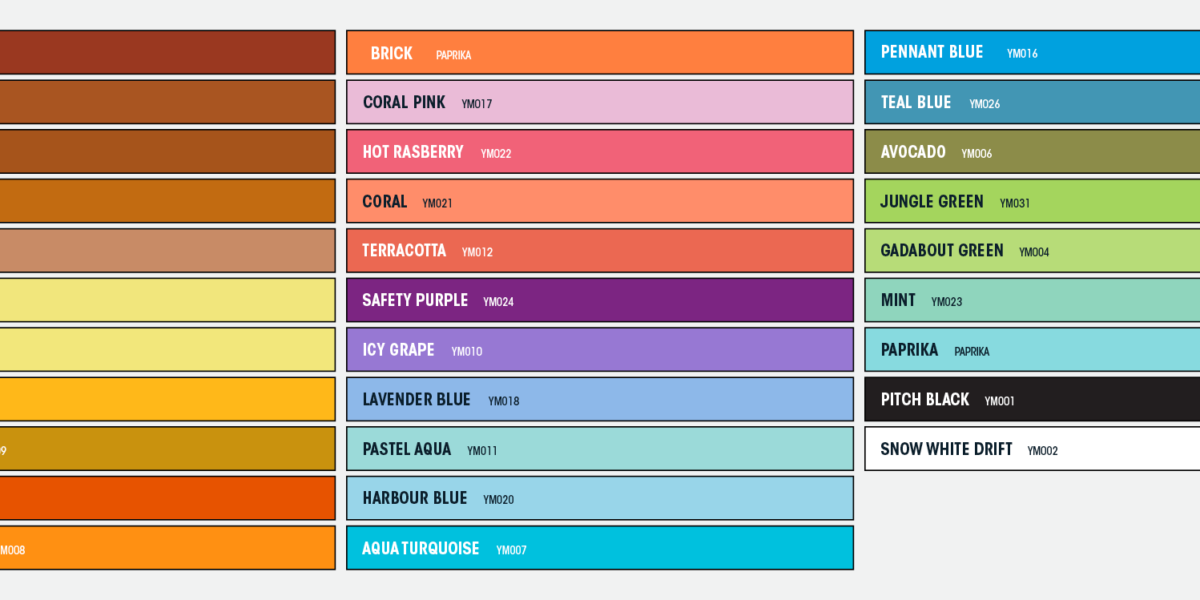Click the Gadabout Green color bar
The image size is (1200, 600).
coord(1032,251)
